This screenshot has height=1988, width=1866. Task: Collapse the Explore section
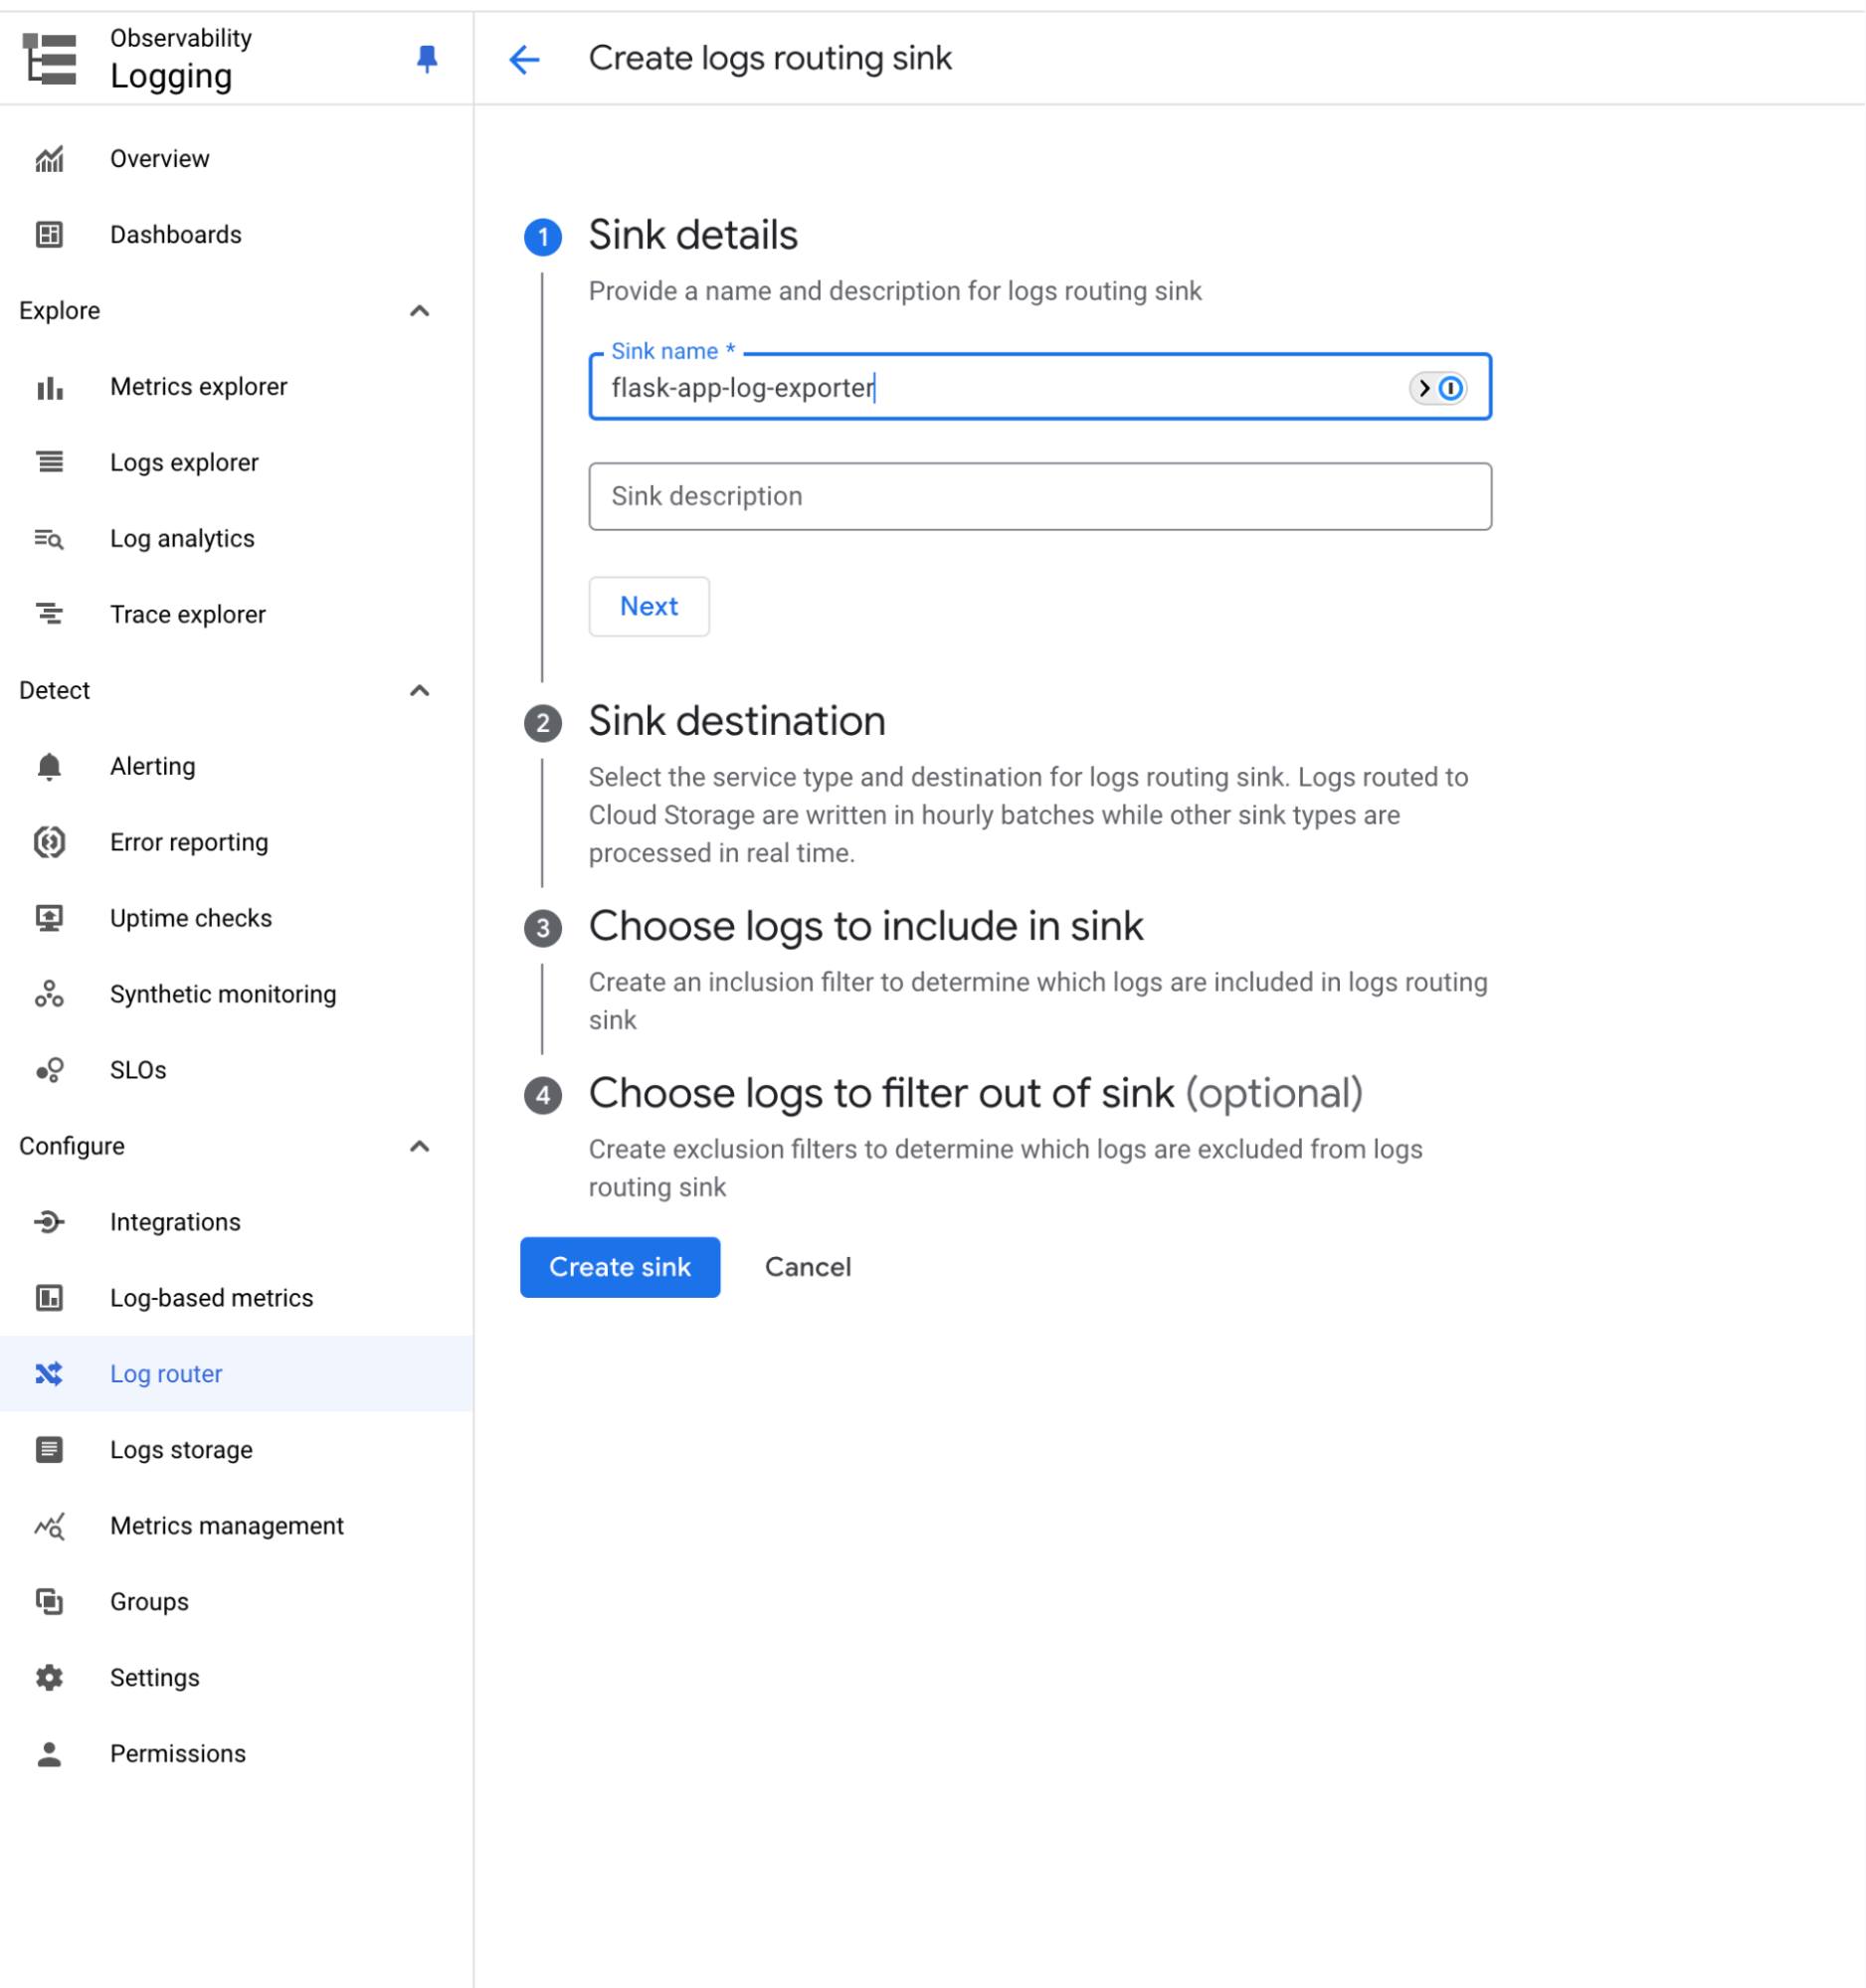click(421, 310)
